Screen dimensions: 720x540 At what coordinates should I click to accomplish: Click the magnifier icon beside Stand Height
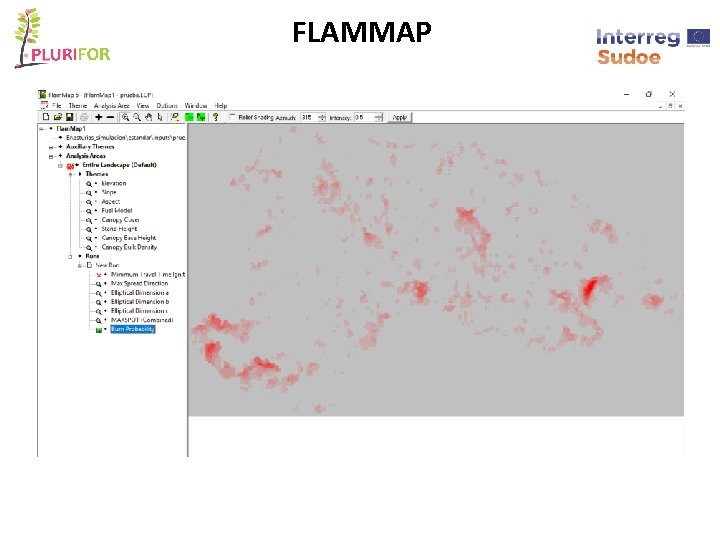coord(89,230)
